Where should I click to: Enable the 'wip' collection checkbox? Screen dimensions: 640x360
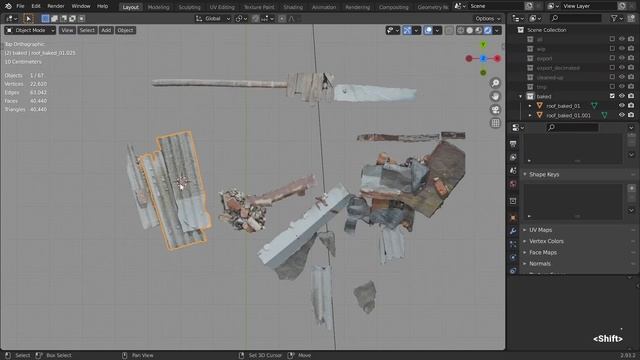pos(612,49)
